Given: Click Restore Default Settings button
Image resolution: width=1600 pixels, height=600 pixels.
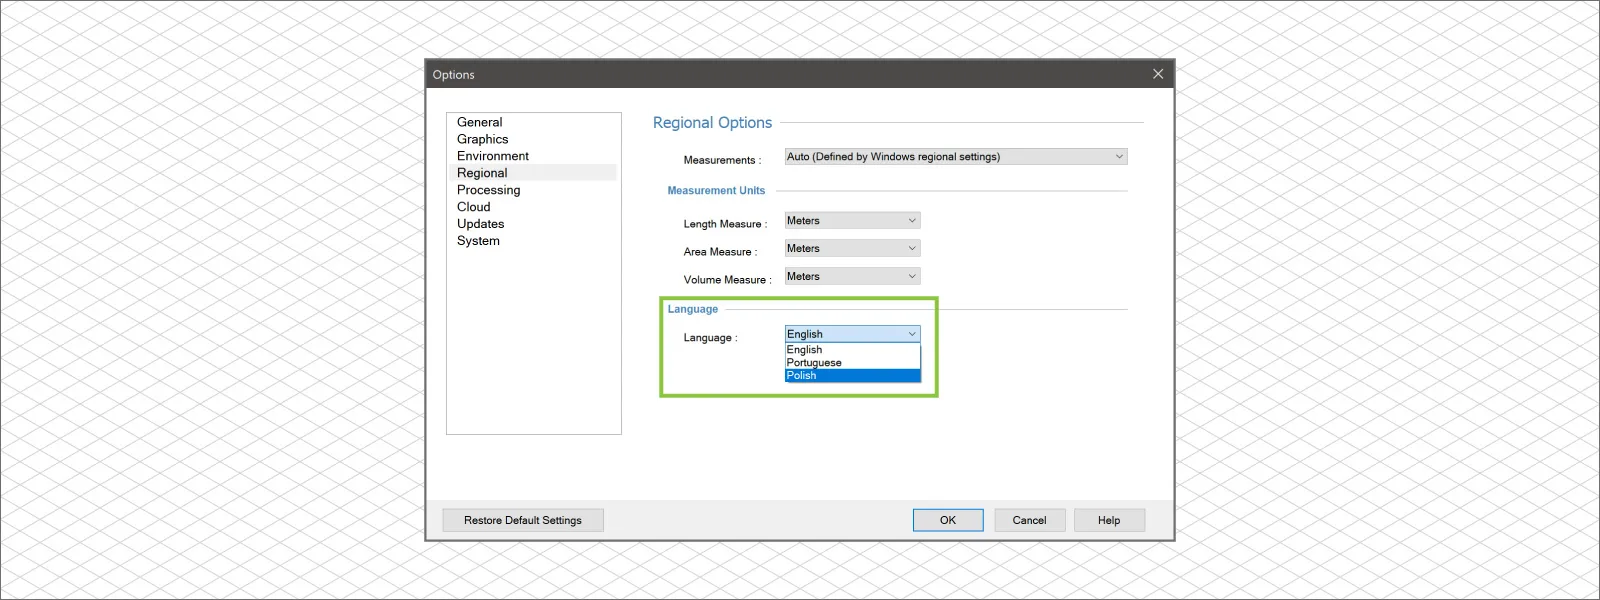Looking at the screenshot, I should pos(523,520).
